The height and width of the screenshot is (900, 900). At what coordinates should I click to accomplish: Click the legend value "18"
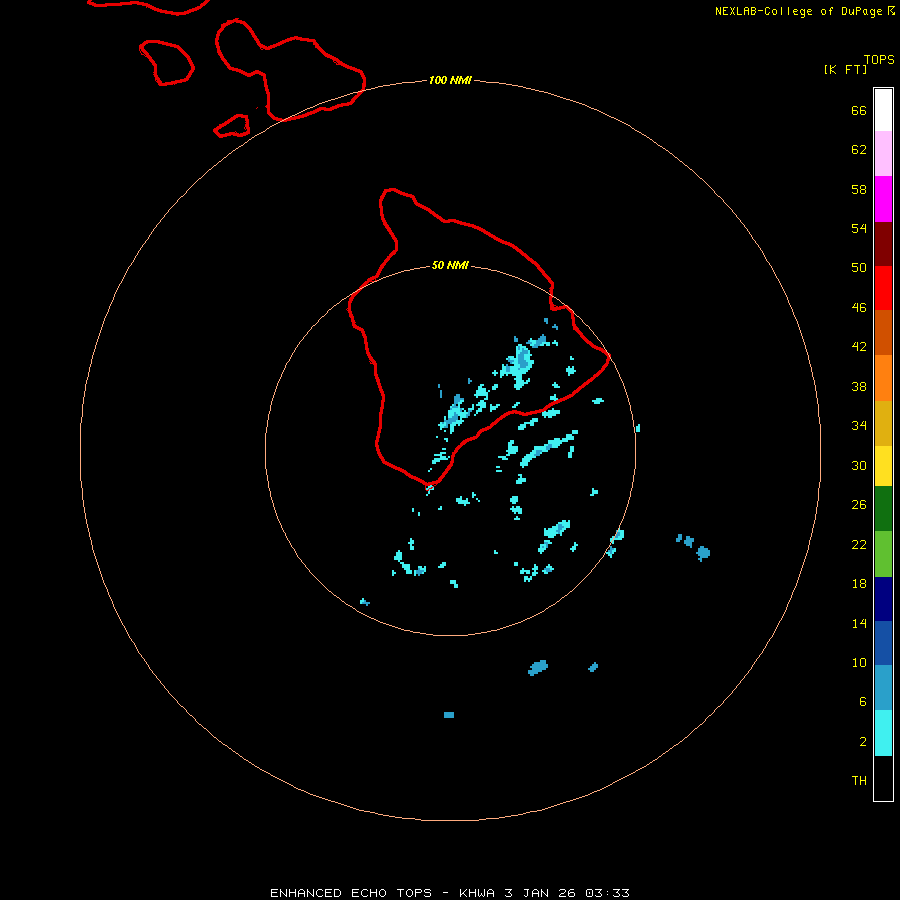859,584
